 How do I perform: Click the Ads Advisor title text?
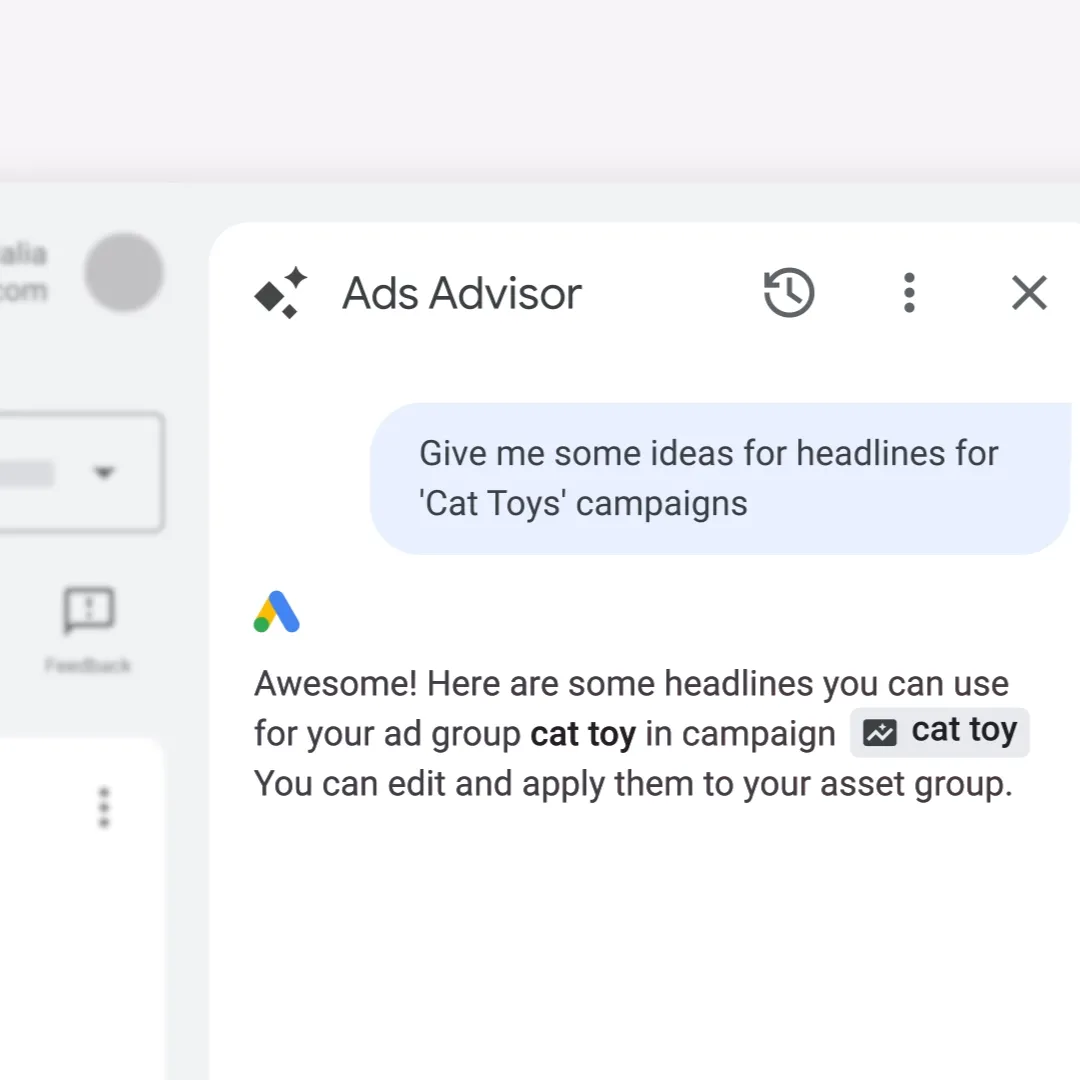tap(461, 293)
